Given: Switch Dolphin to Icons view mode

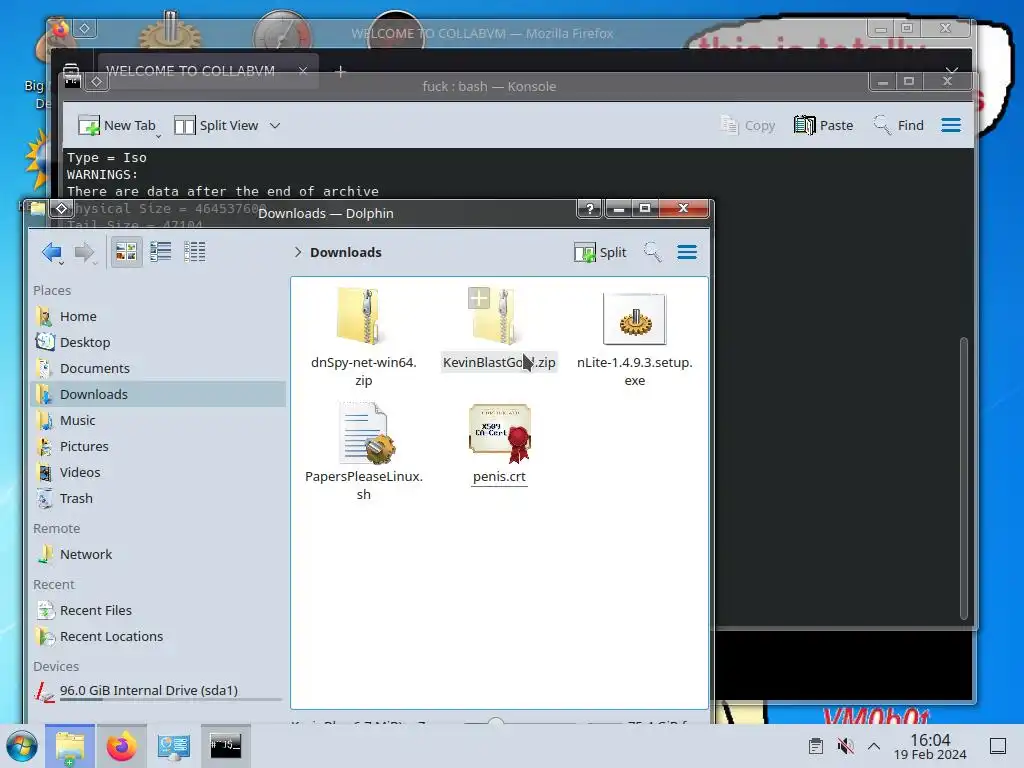Looking at the screenshot, I should coord(126,252).
